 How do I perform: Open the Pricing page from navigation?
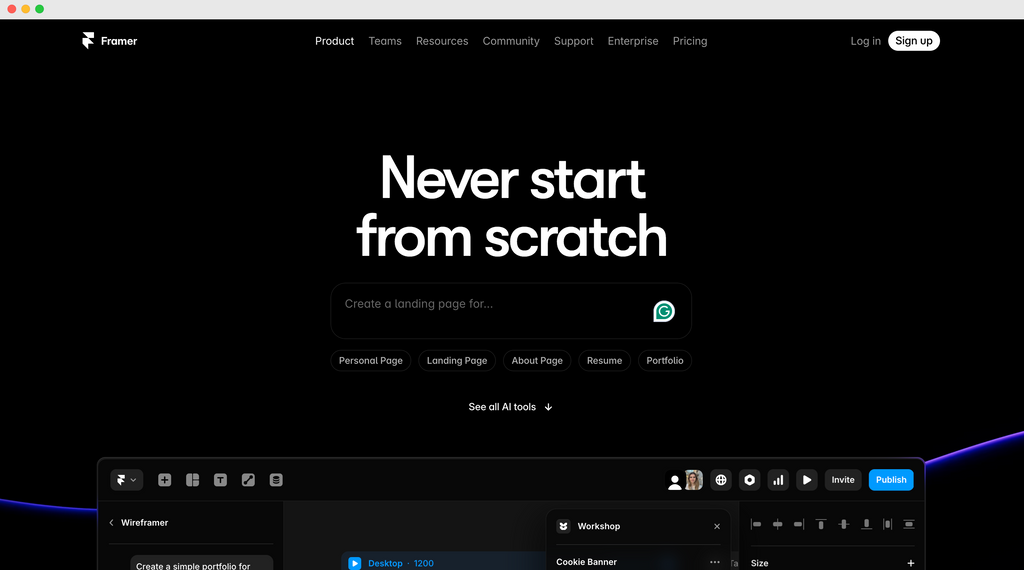pos(690,41)
